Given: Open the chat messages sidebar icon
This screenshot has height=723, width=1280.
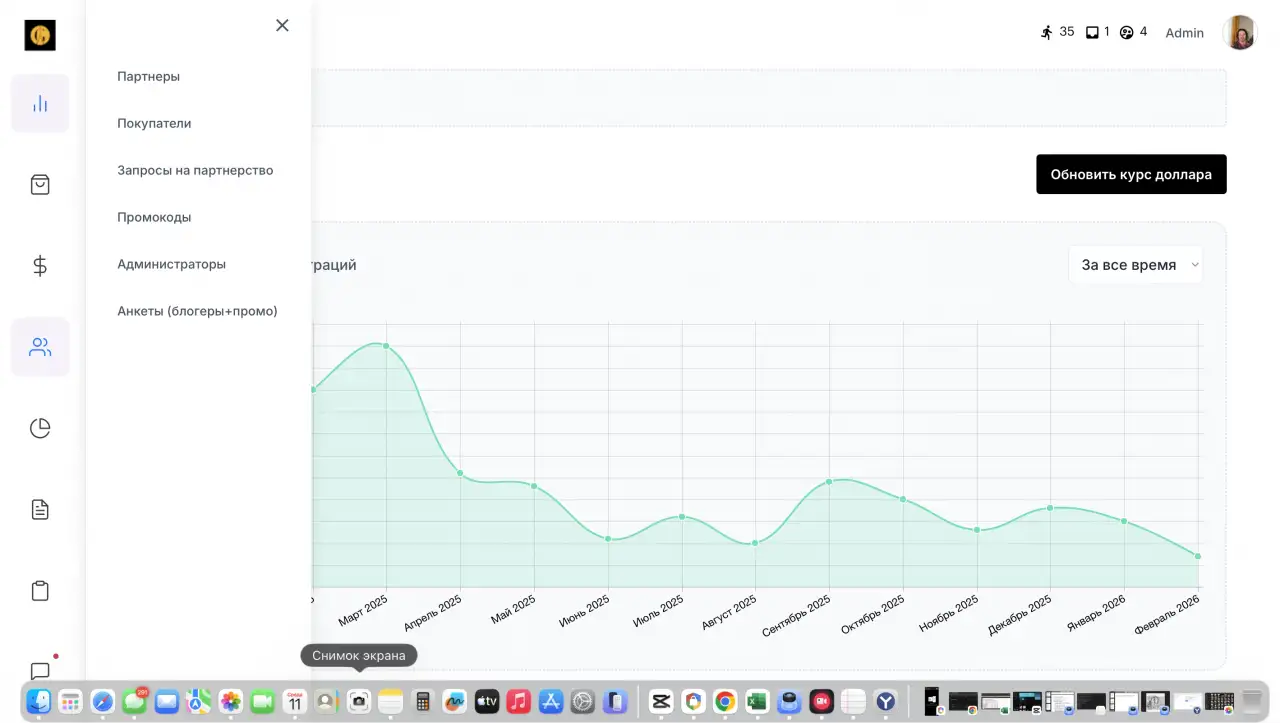Looking at the screenshot, I should tap(40, 670).
